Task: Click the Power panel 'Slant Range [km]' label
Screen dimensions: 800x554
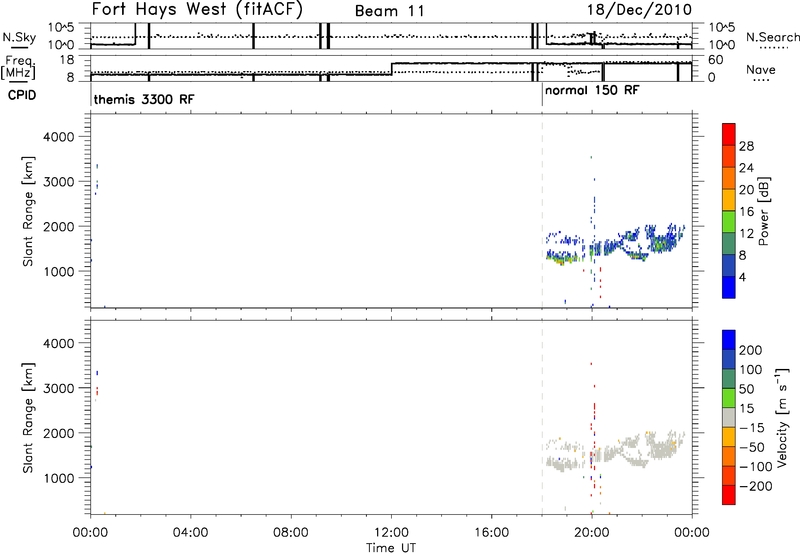Action: pyautogui.click(x=28, y=211)
